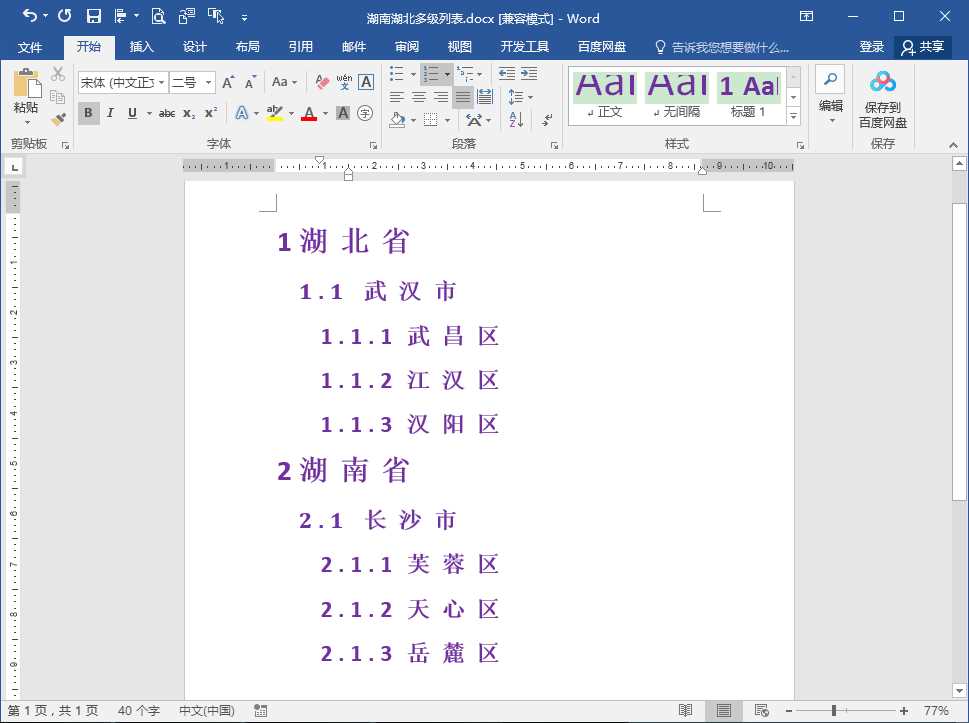The width and height of the screenshot is (969, 723).
Task: Select the subscript icon
Action: 189,113
